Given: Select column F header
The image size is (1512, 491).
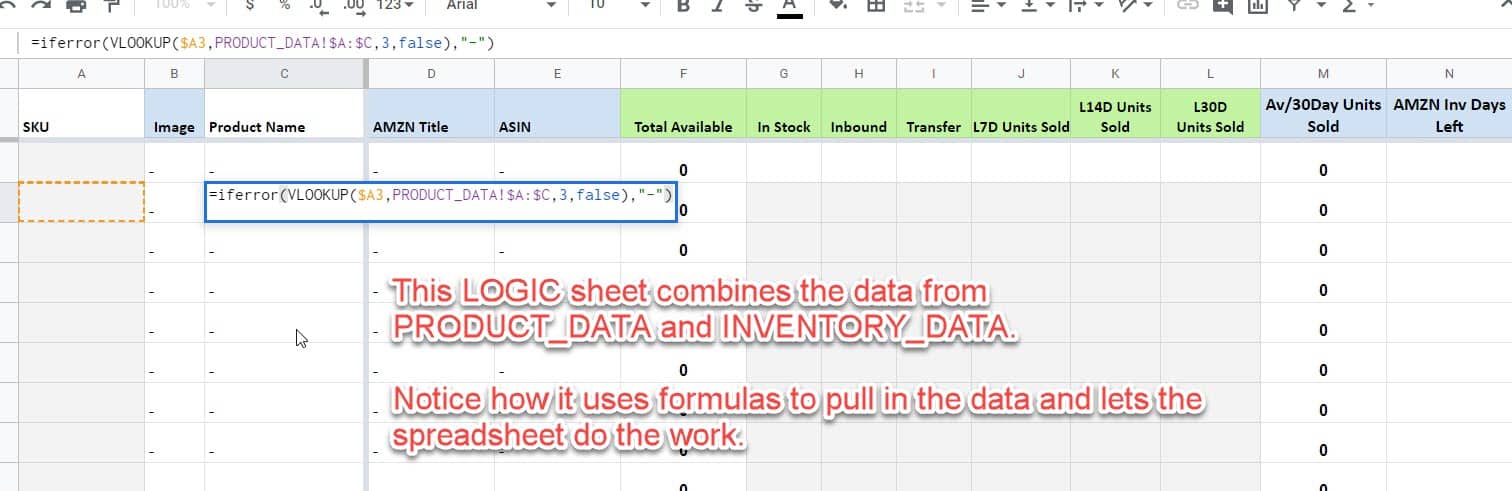Looking at the screenshot, I should coord(683,73).
